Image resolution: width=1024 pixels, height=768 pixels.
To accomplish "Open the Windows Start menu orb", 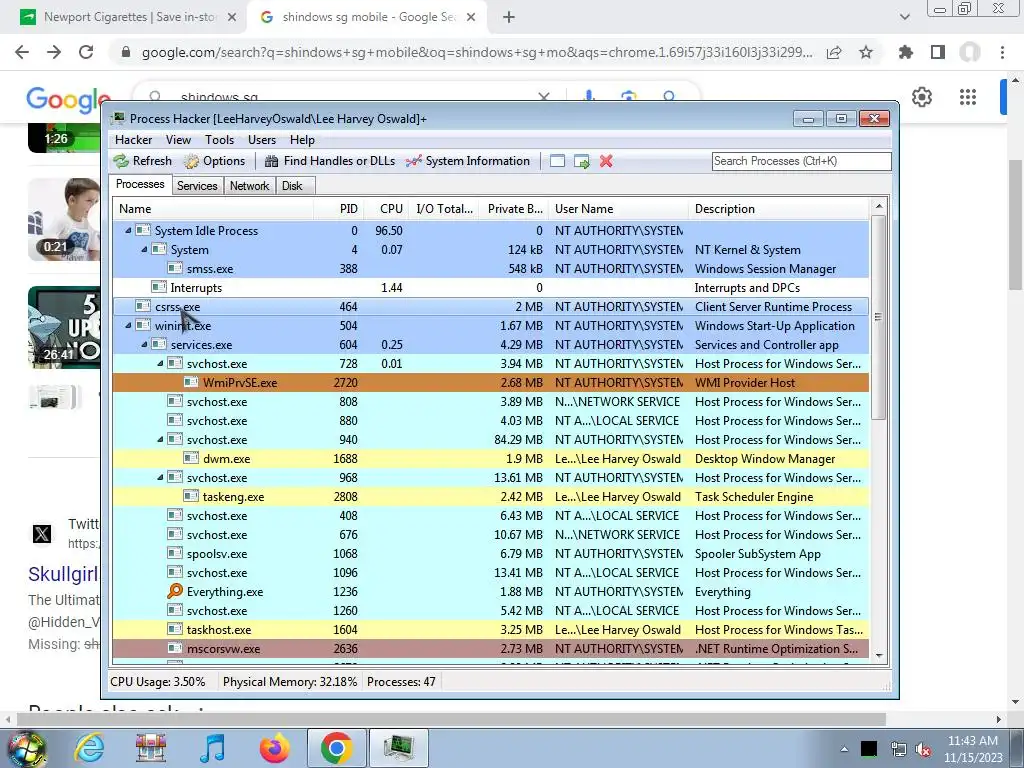I will (x=26, y=748).
